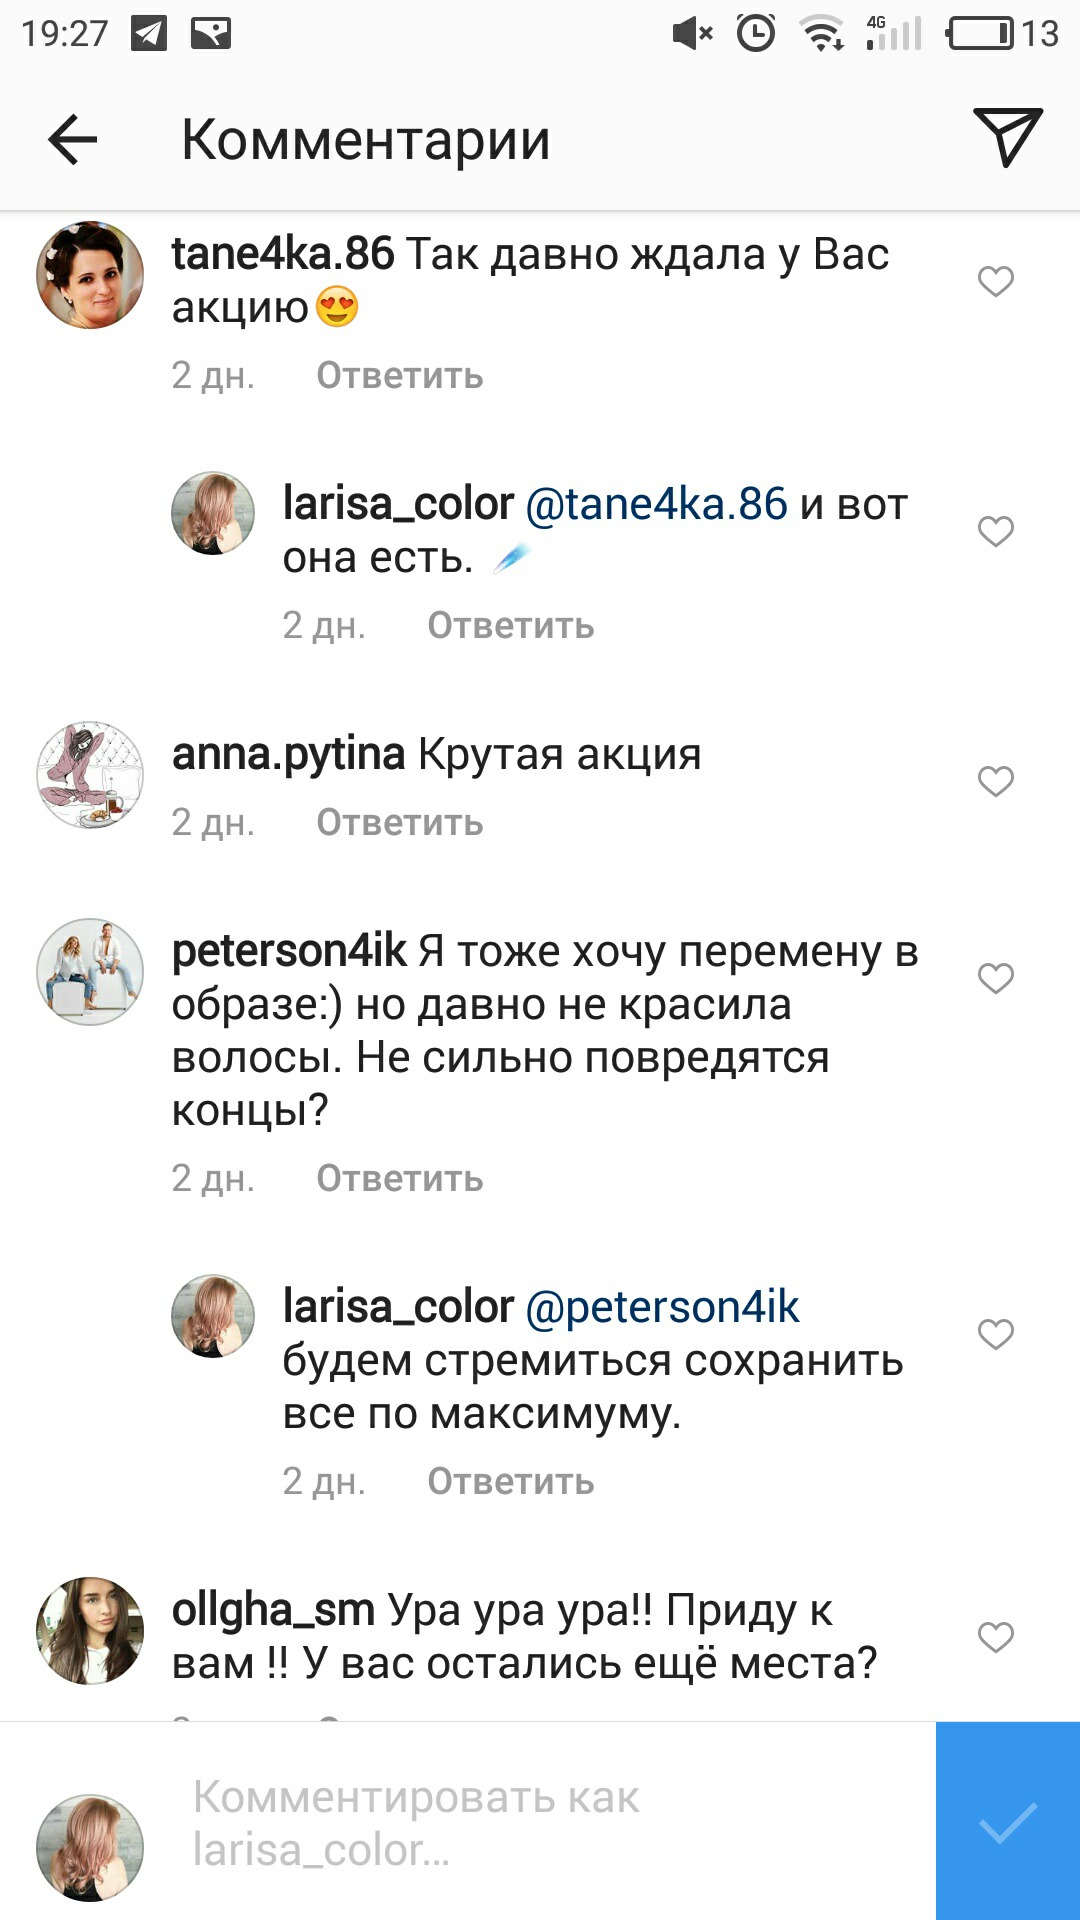Tap heart on larisa_color's reply to peterson4ik
The width and height of the screenshot is (1080, 1920).
coord(995,1334)
